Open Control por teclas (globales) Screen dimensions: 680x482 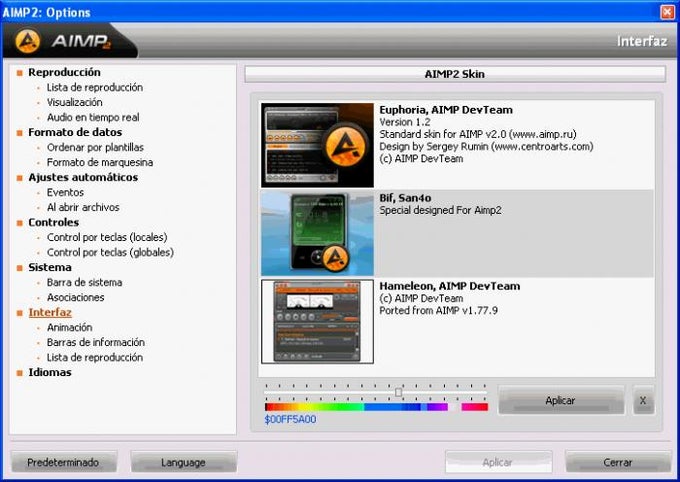[110, 252]
